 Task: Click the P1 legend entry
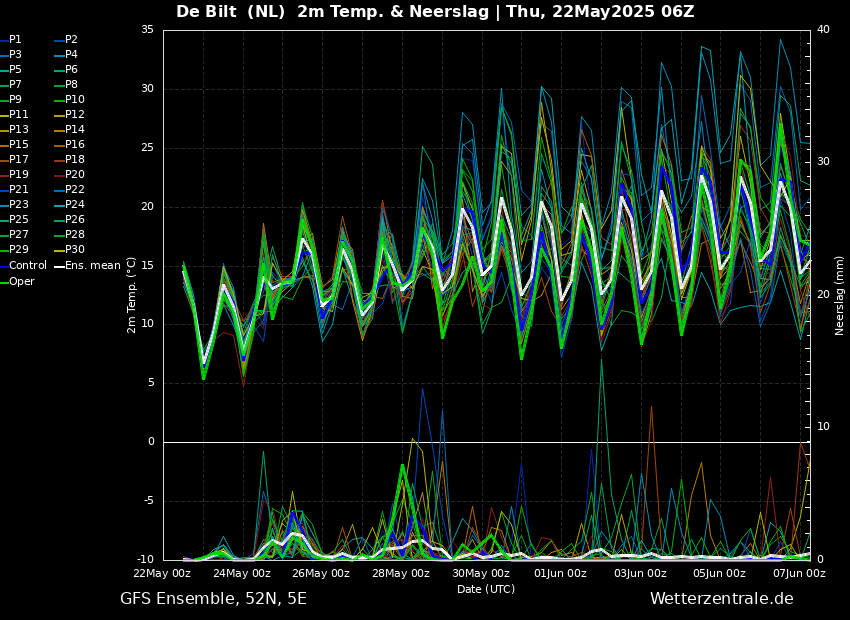tap(15, 40)
